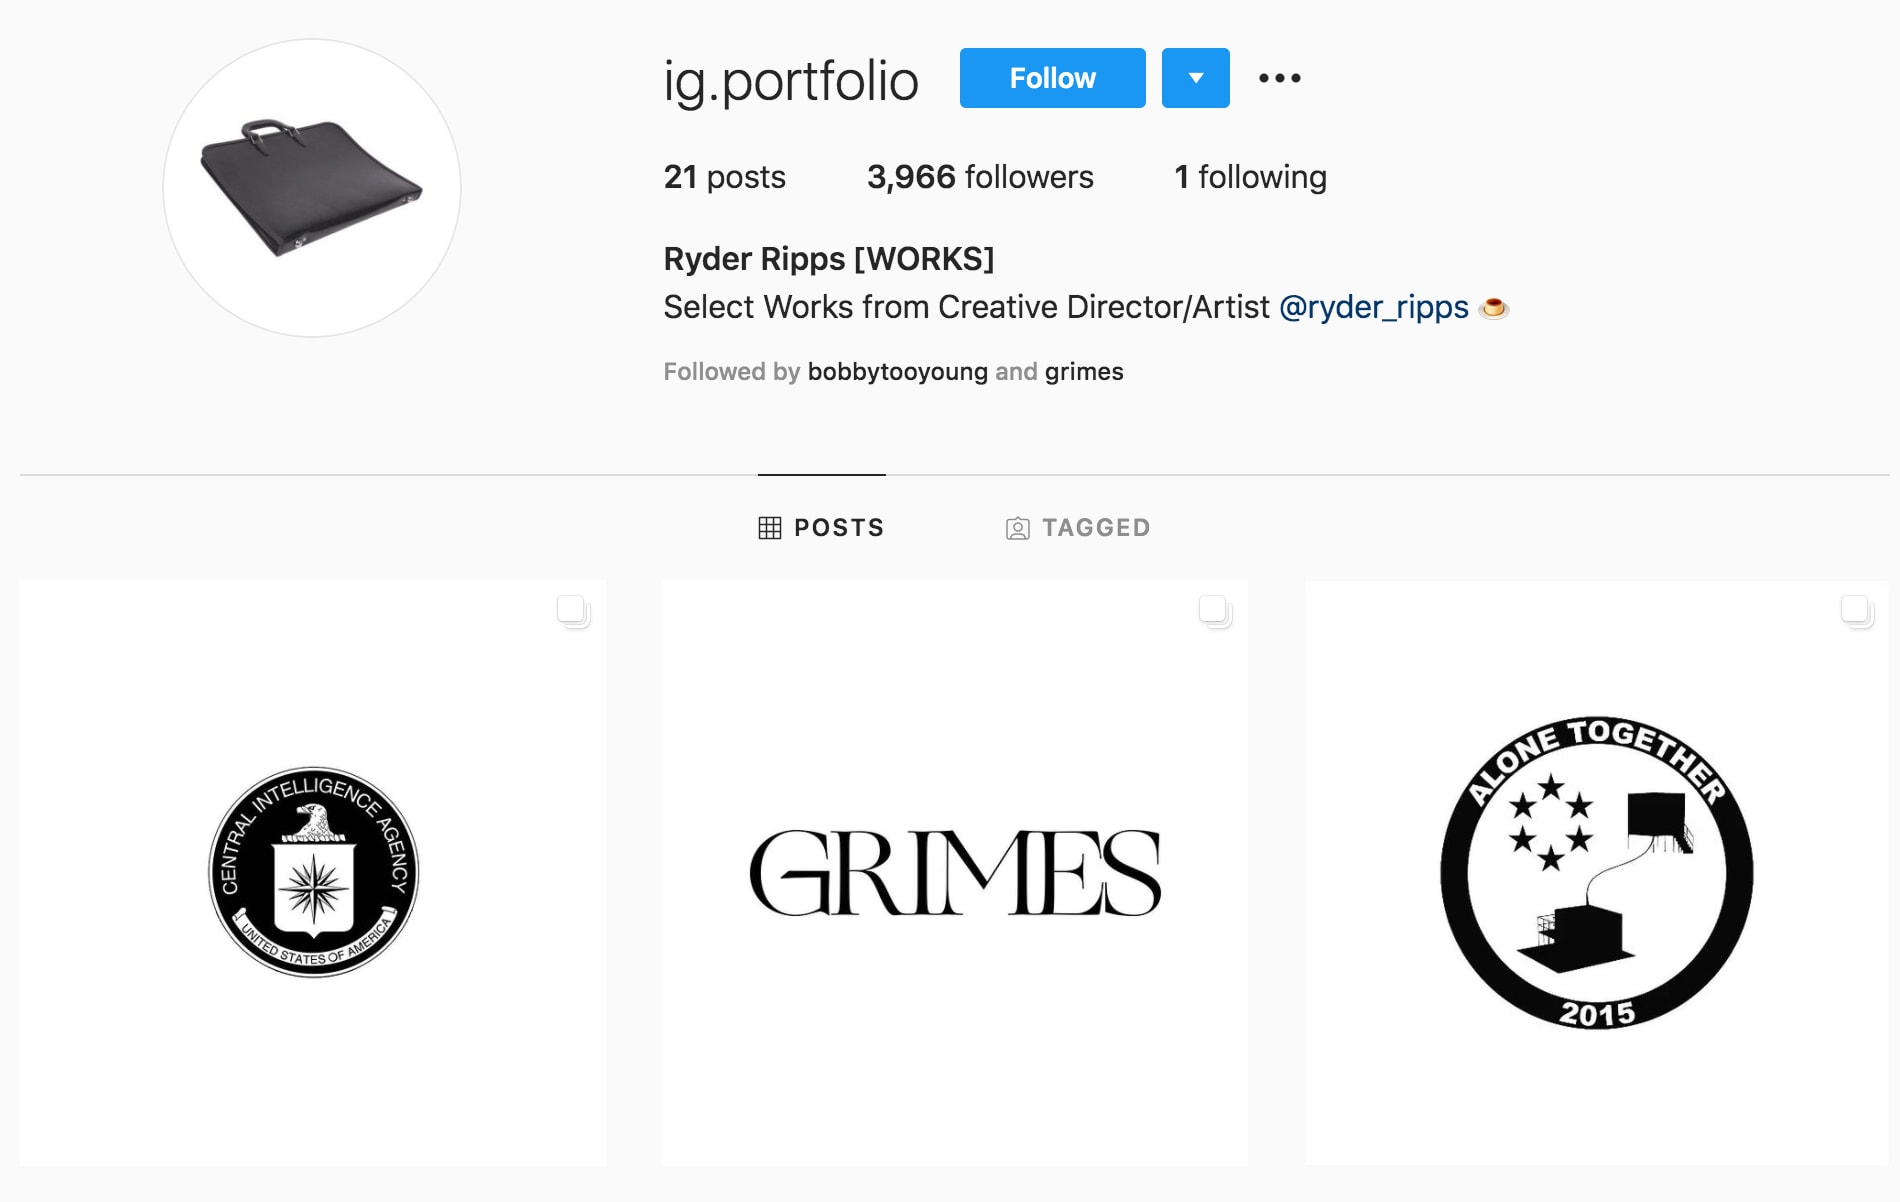1900x1202 pixels.
Task: Open the @ryder_ripps profile link
Action: point(1373,307)
